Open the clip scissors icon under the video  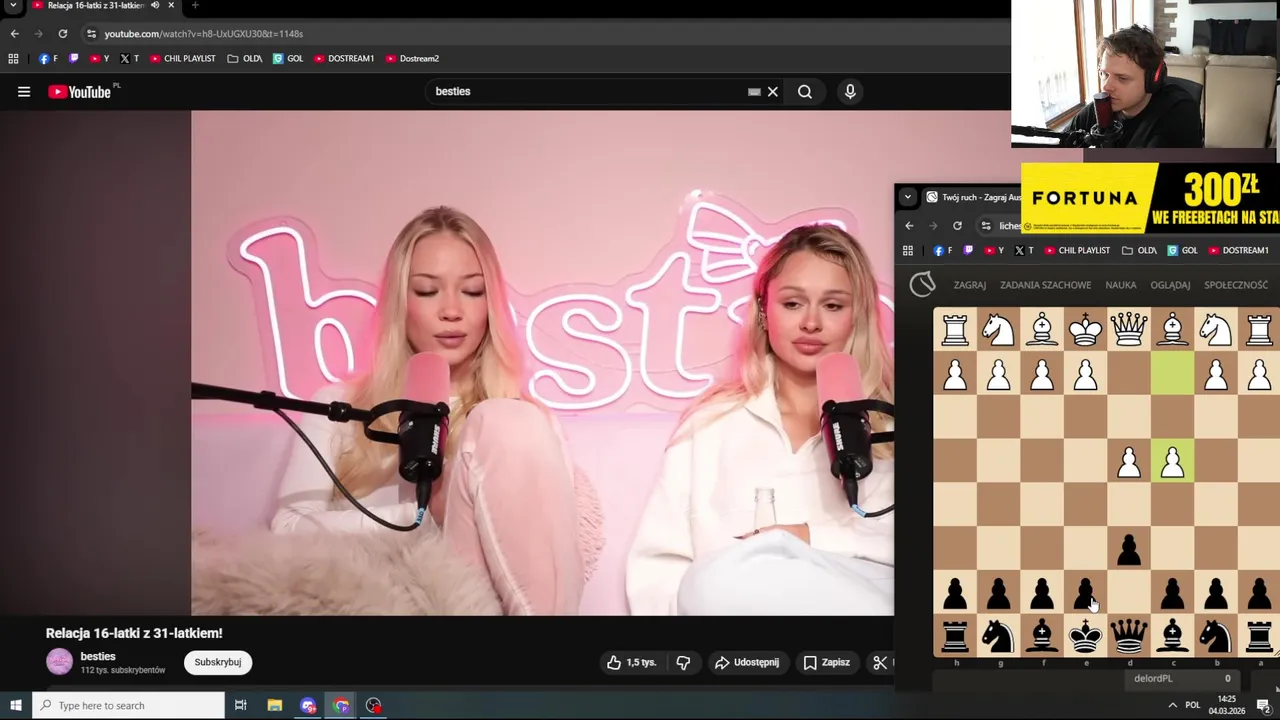coord(880,662)
